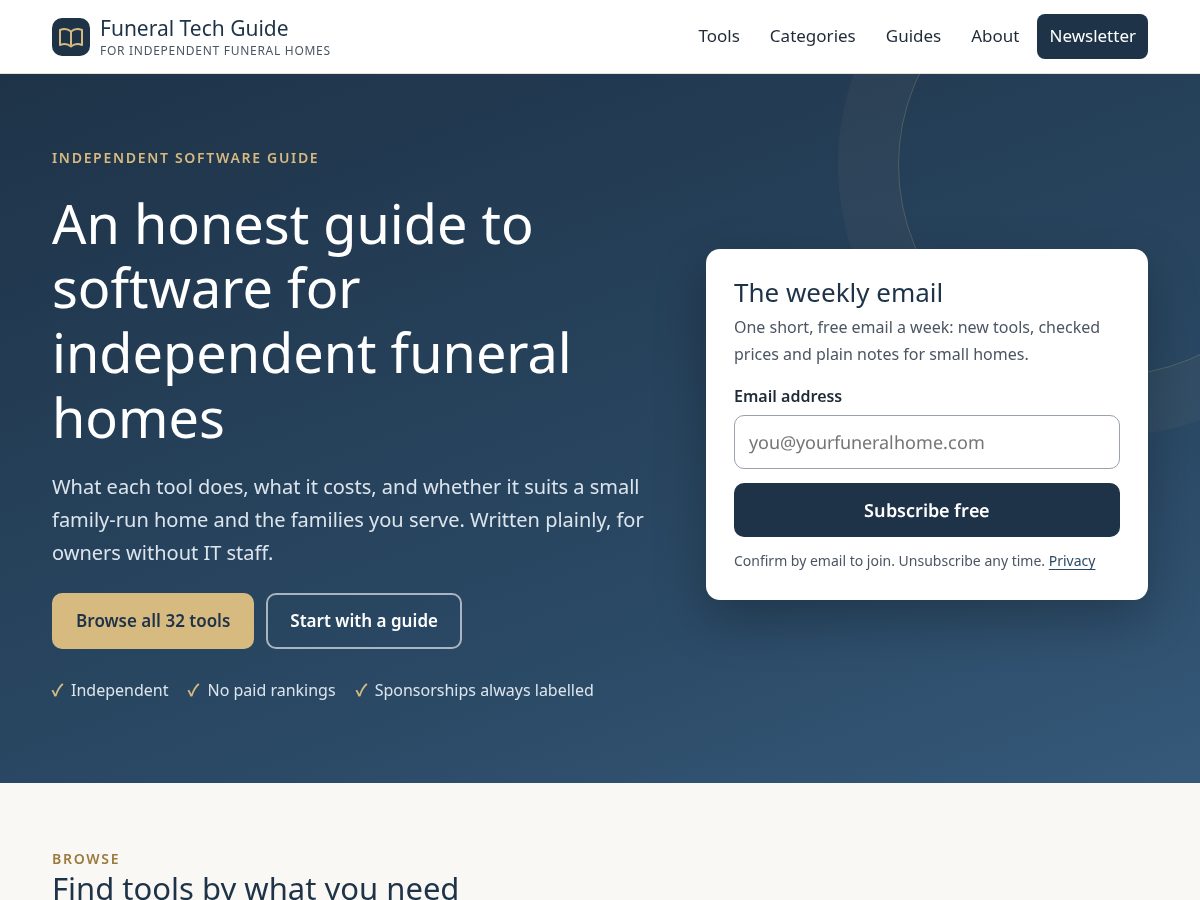Click 'Confirm by email to join' note
Screen dimensions: 1200x900
coord(889,561)
